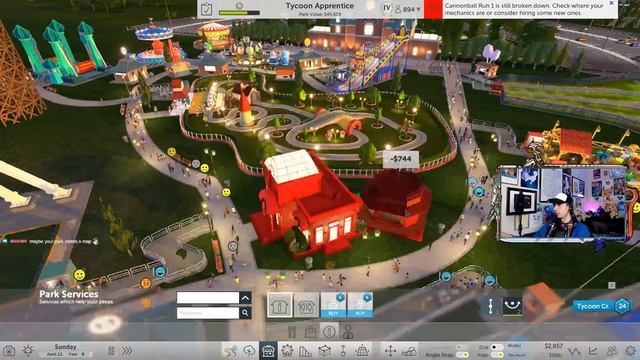Collapse the filter dropdown with up chevron
The image size is (640, 360).
pyautogui.click(x=245, y=298)
